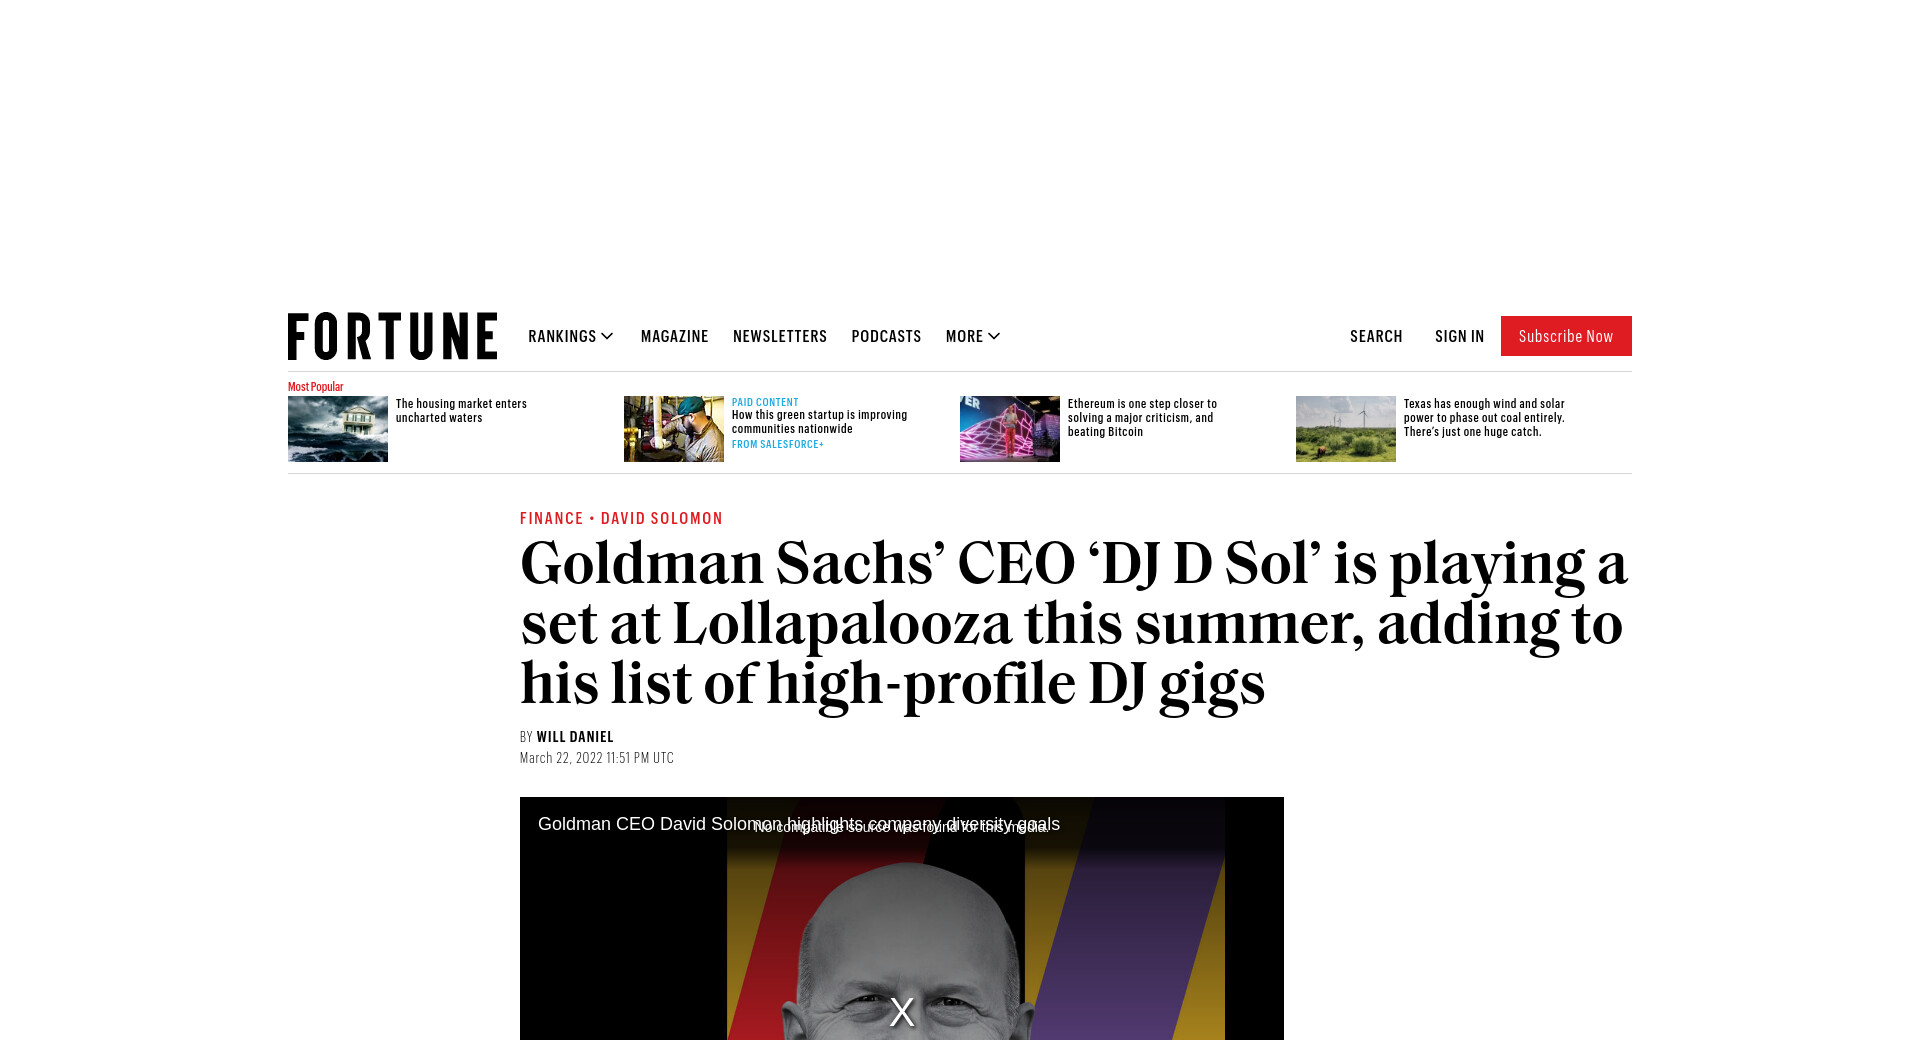The width and height of the screenshot is (1920, 1040).
Task: Open the Ethereum neon stage thumbnail
Action: click(1010, 429)
